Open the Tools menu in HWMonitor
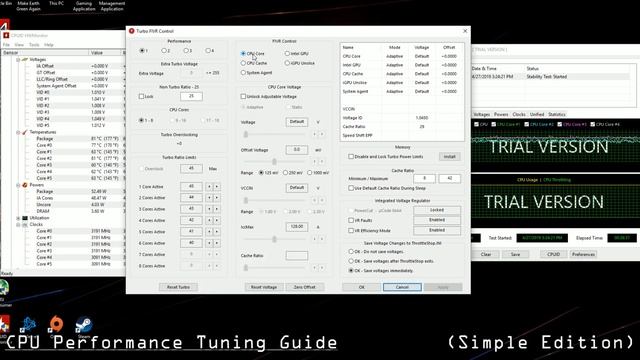The width and height of the screenshot is (640, 360). [34, 44]
